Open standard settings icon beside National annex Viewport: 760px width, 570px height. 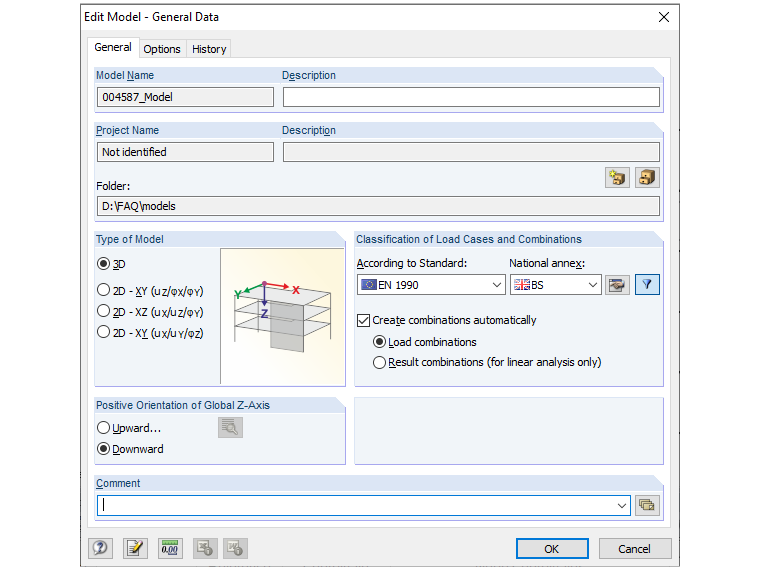point(617,285)
